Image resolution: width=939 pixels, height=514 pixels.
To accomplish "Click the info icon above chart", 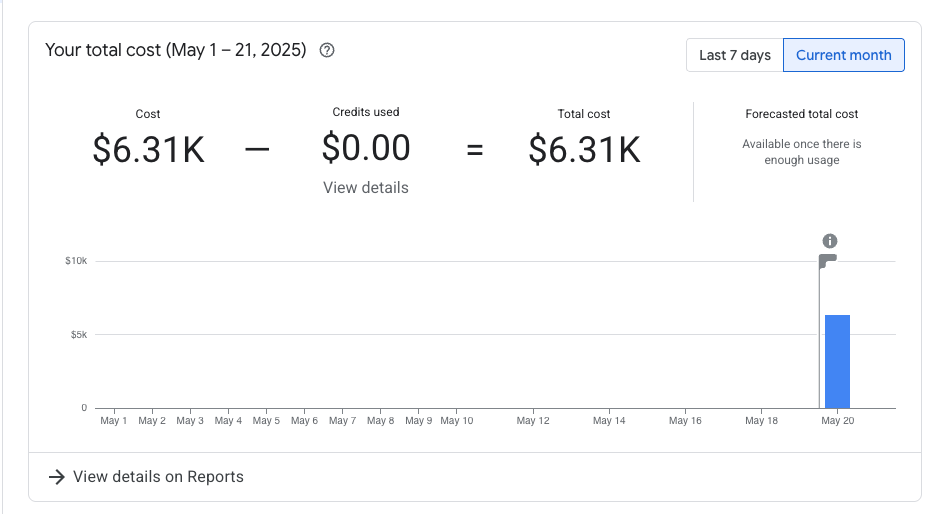I will (829, 241).
